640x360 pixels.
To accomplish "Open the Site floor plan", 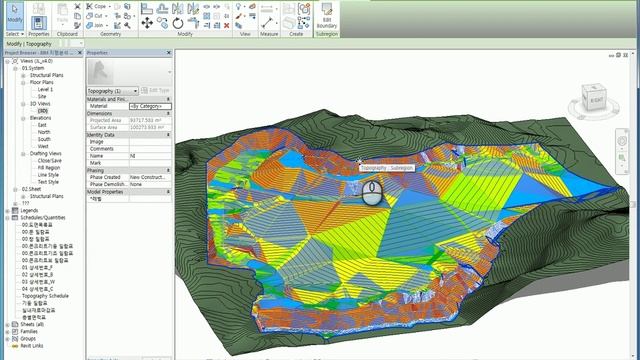I will pyautogui.click(x=42, y=96).
